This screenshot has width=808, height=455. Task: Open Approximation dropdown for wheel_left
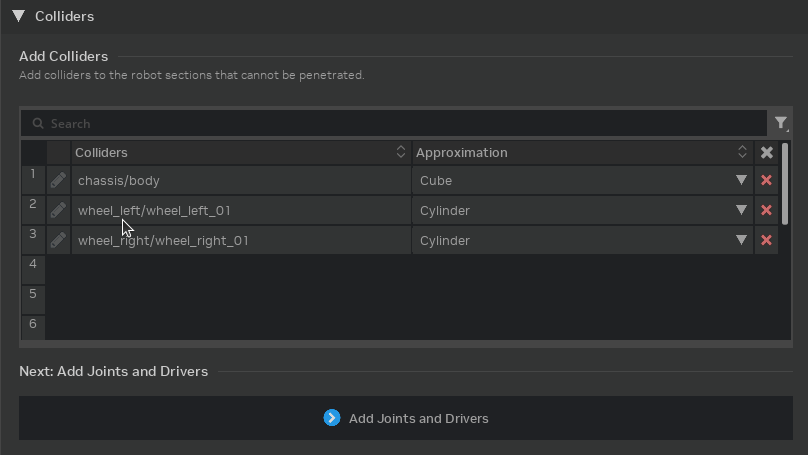coord(741,211)
